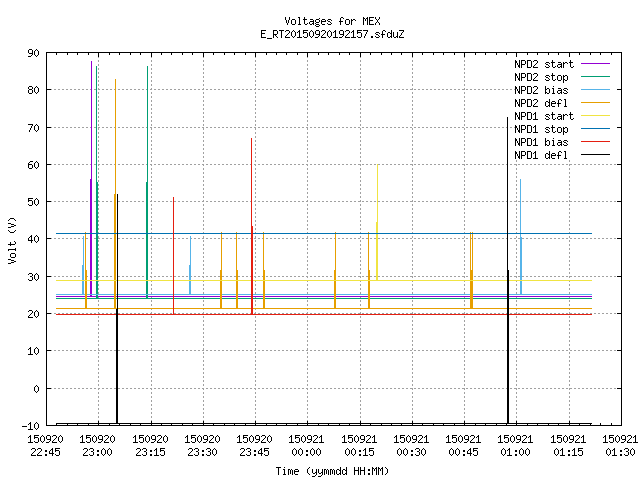The height and width of the screenshot is (480, 640).
Task: Click the x-axis label '150920 22:45'
Action: pos(45,446)
